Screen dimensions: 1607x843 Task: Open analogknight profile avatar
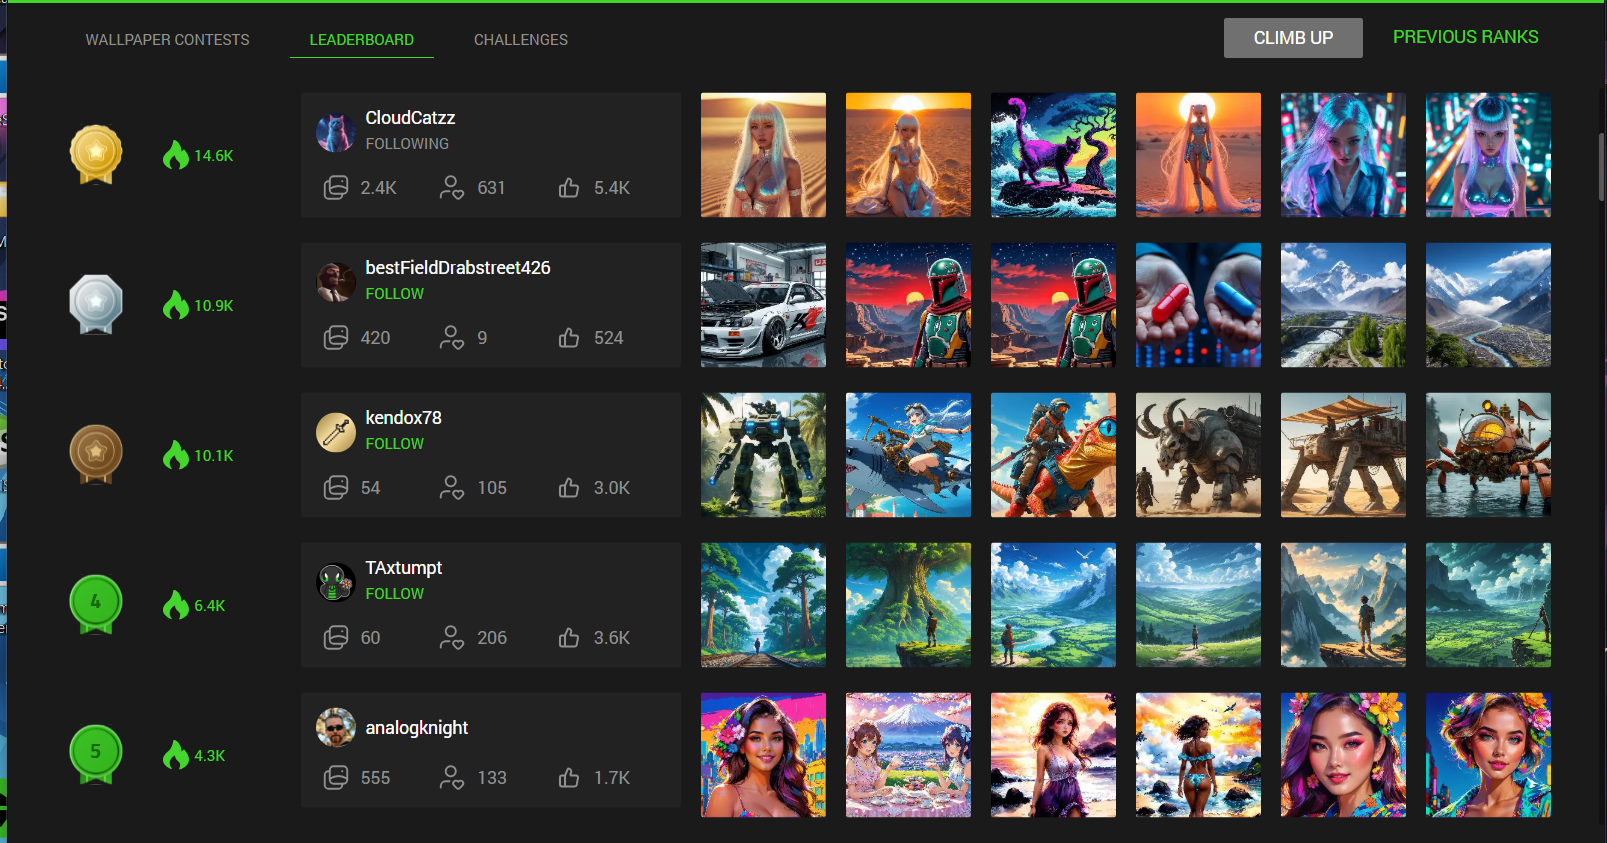tap(336, 727)
